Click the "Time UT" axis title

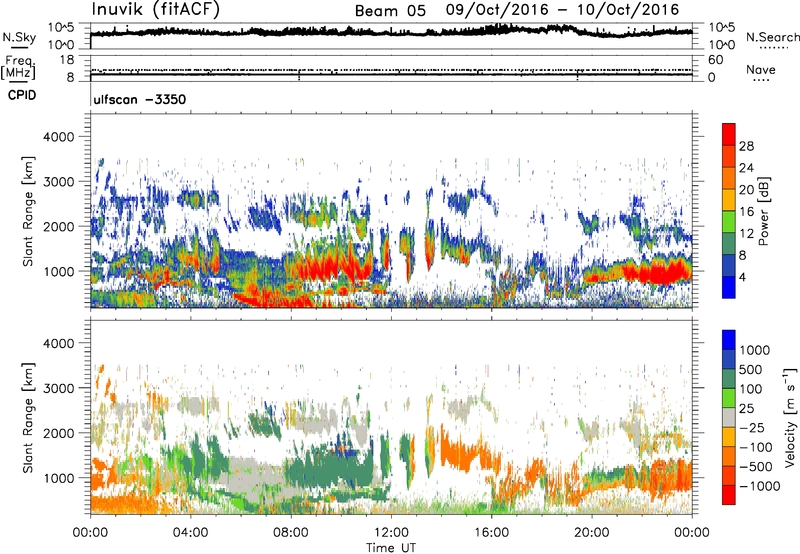point(391,548)
